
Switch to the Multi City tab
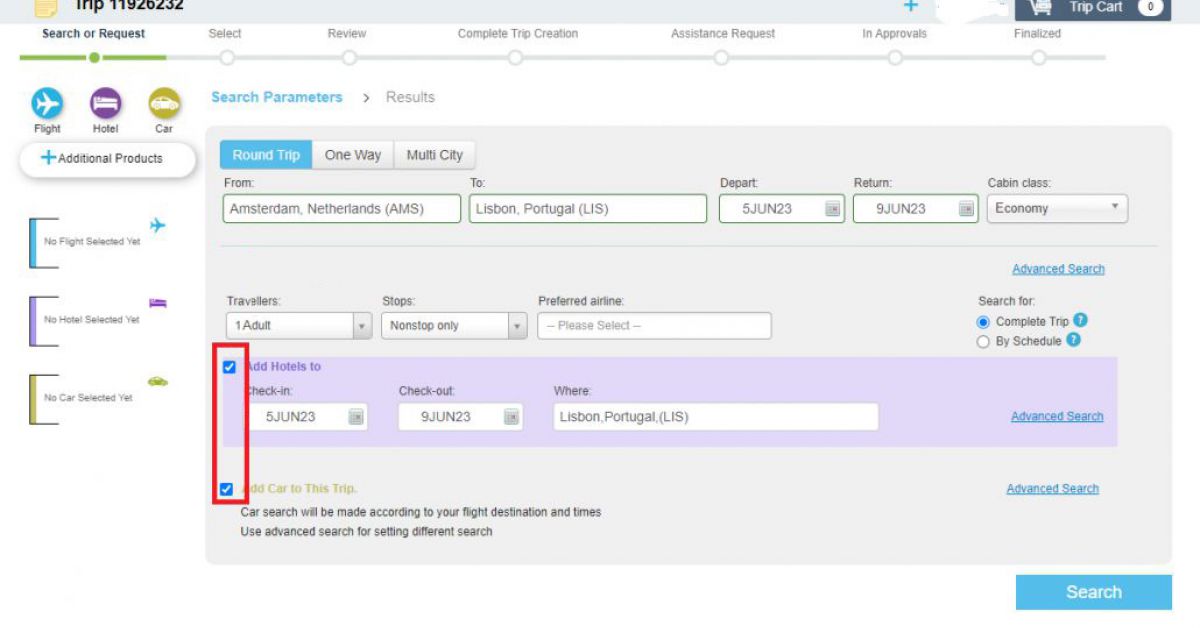434,155
